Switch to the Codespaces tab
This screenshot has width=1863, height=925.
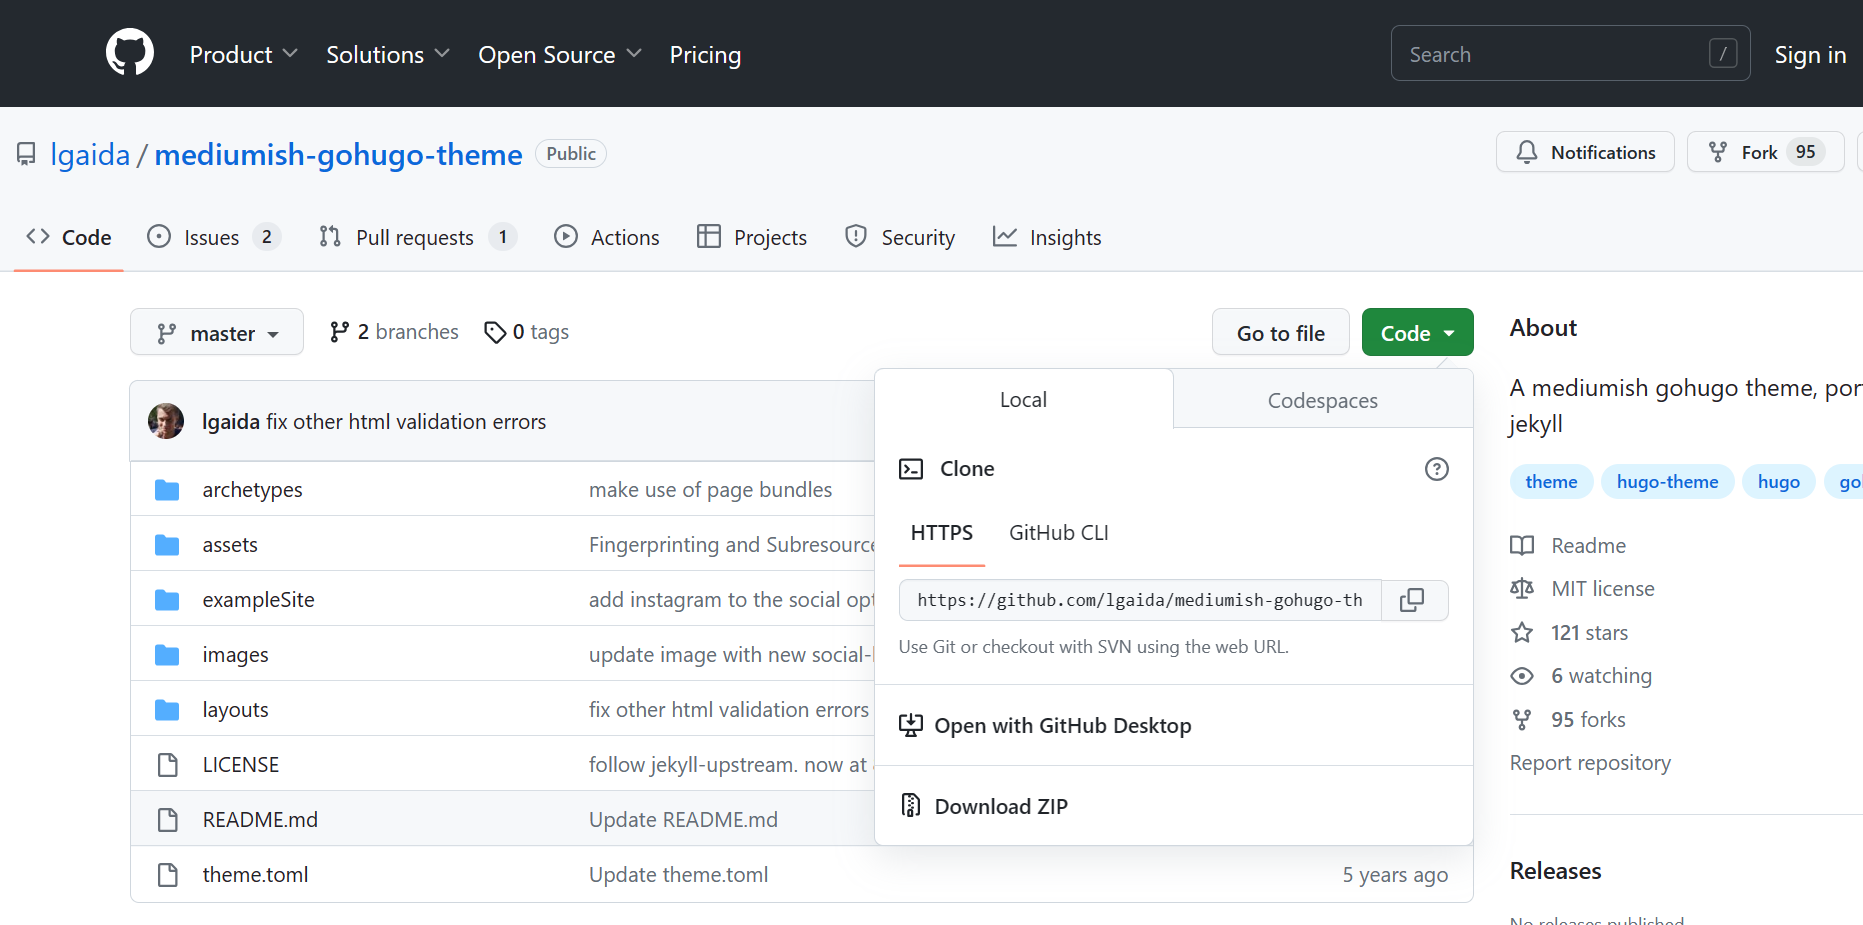coord(1322,400)
